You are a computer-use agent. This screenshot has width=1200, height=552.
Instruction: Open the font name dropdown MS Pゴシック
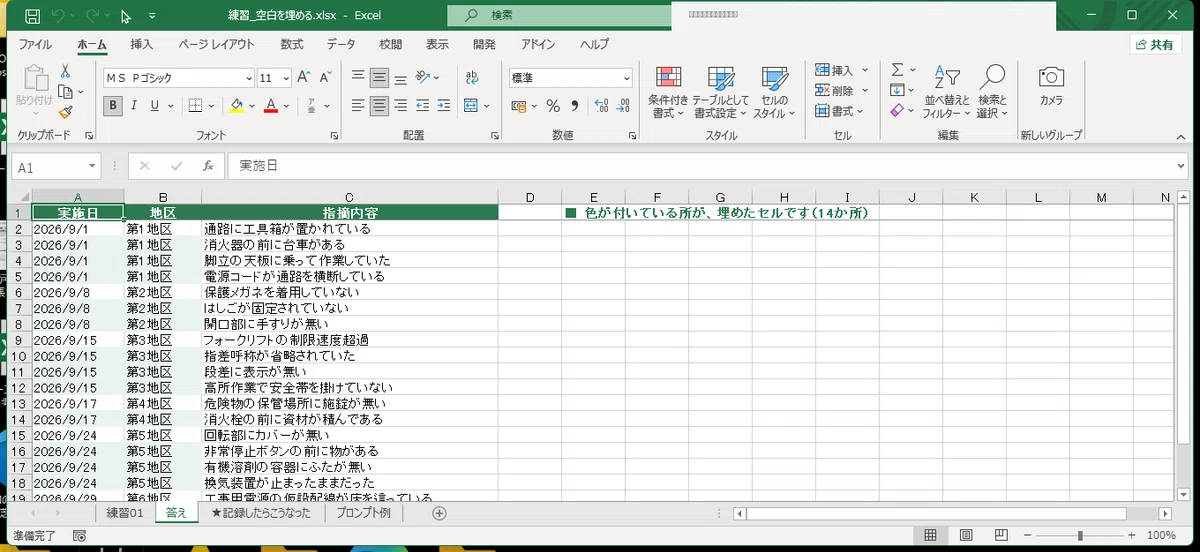click(x=249, y=78)
